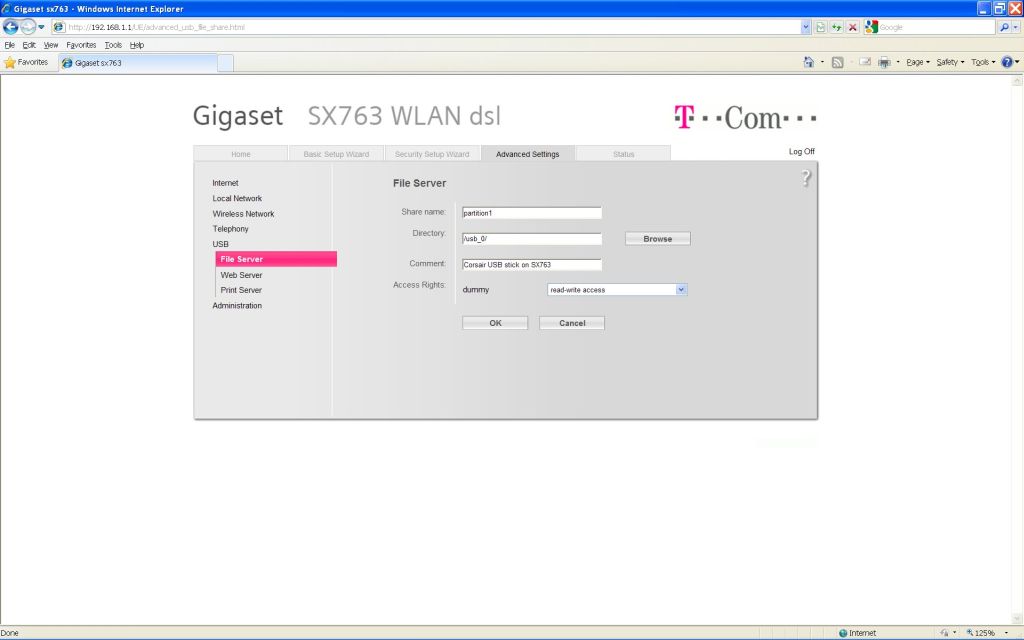Click the Read Mail icon

pyautogui.click(x=865, y=62)
